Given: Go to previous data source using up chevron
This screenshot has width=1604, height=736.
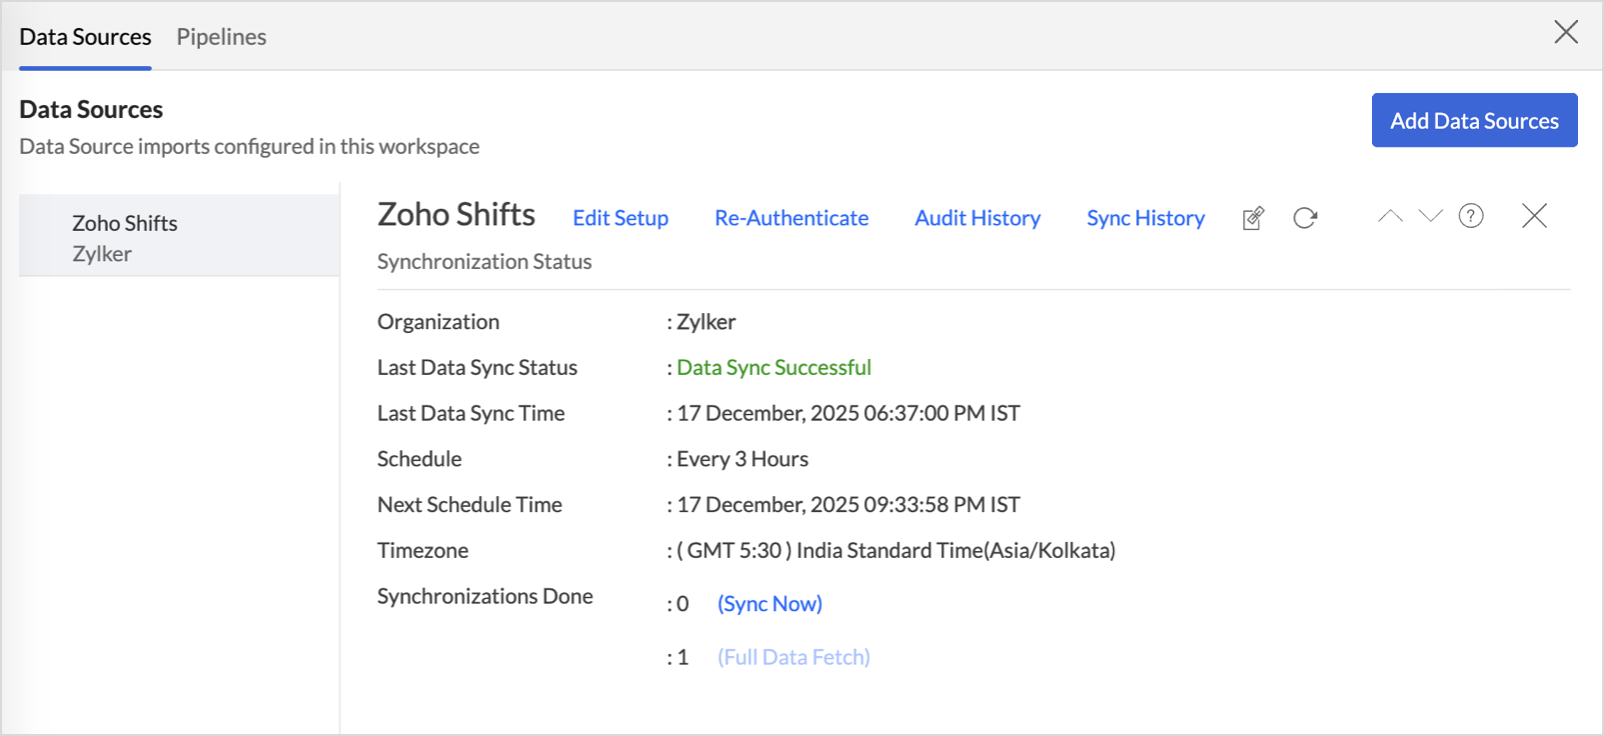Looking at the screenshot, I should (x=1390, y=216).
